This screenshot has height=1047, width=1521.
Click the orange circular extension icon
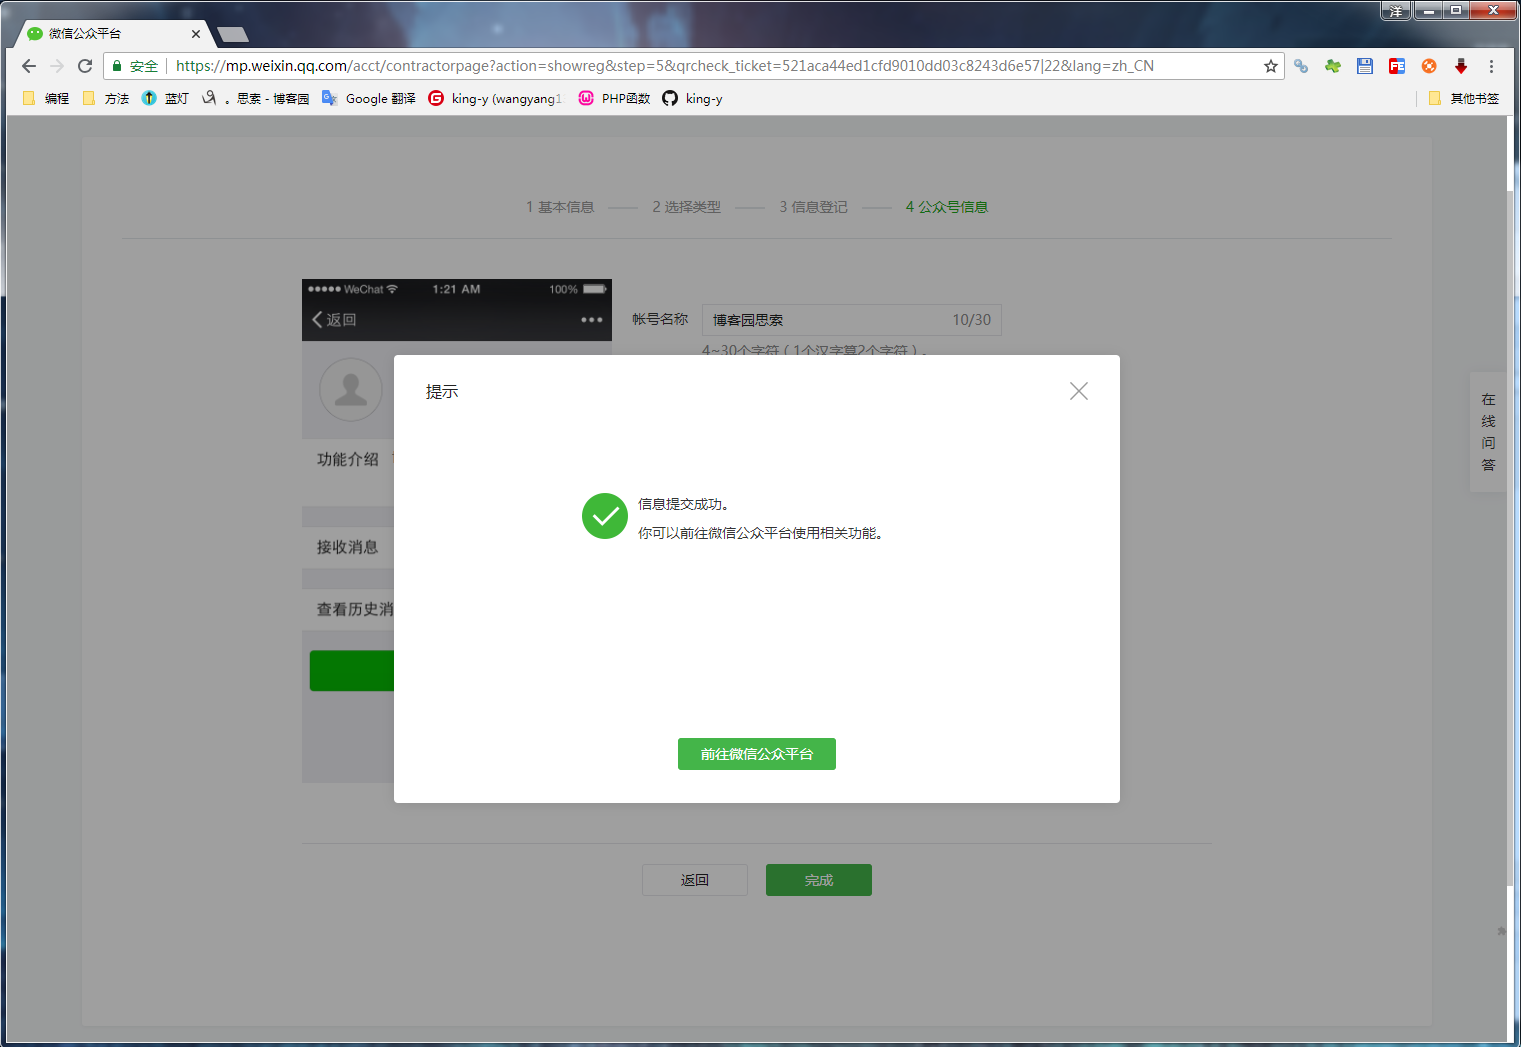[x=1429, y=66]
